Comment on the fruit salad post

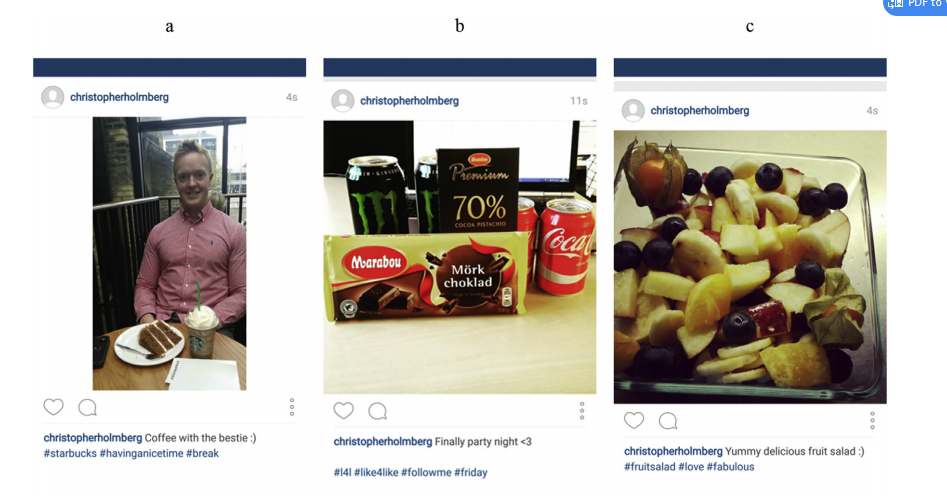point(668,421)
